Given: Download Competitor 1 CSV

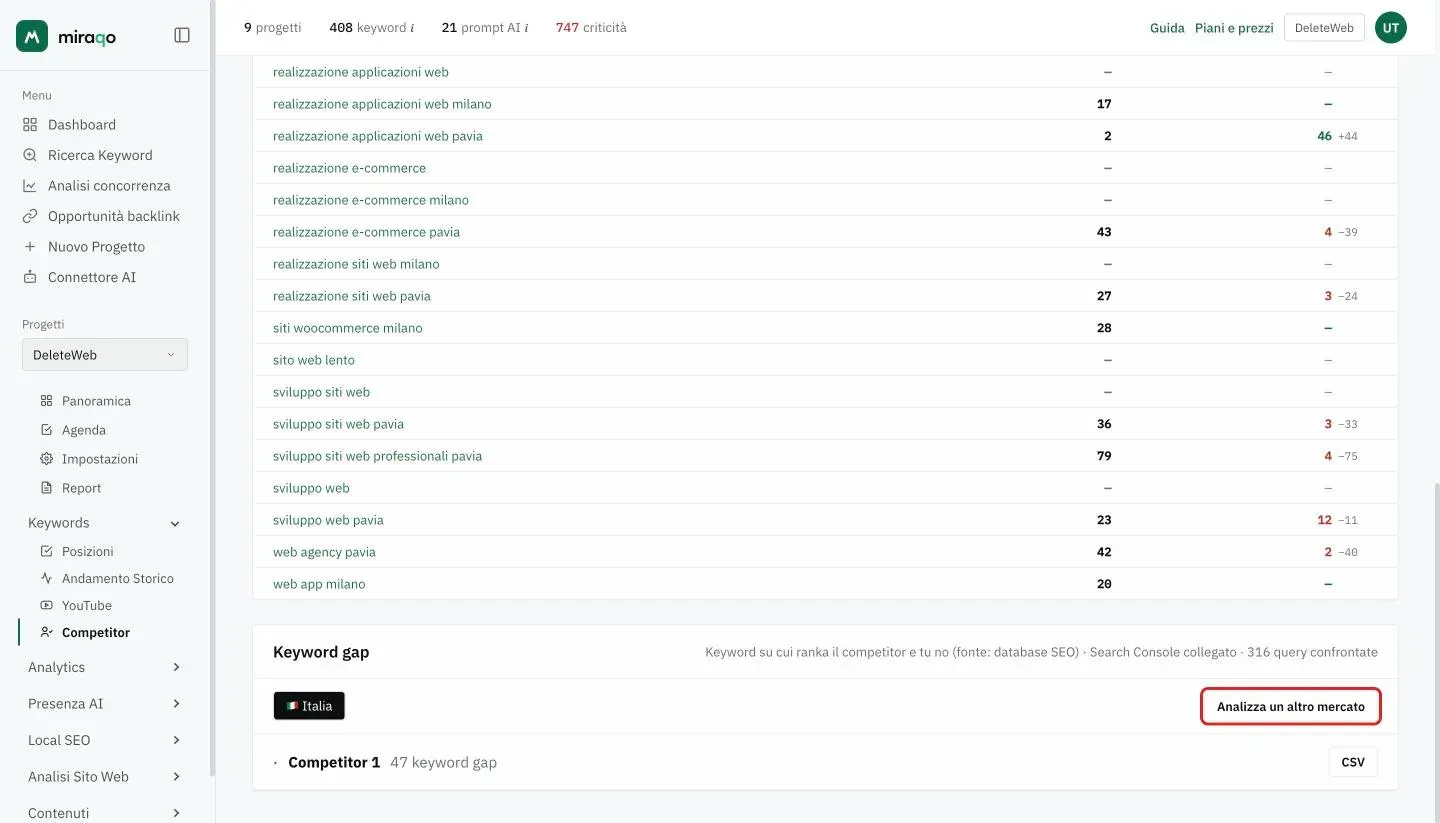Looking at the screenshot, I should 1353,762.
